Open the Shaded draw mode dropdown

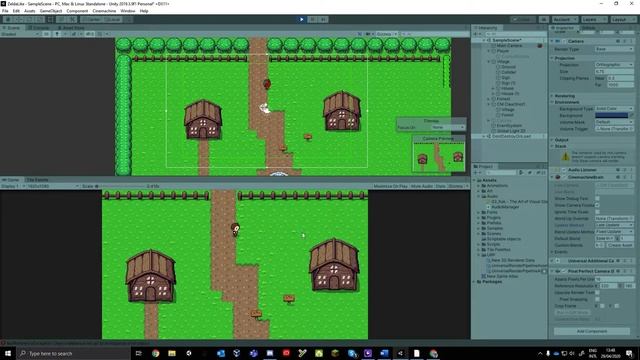click(x=20, y=34)
